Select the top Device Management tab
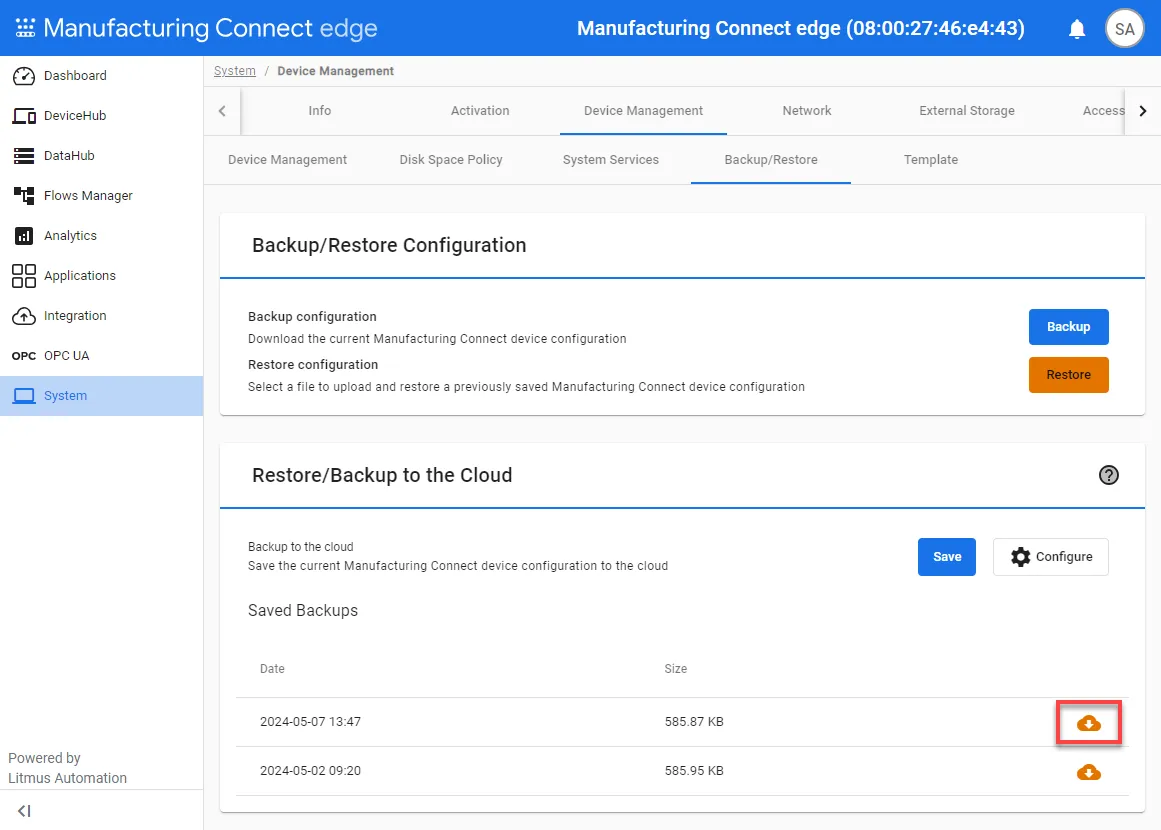 (643, 110)
